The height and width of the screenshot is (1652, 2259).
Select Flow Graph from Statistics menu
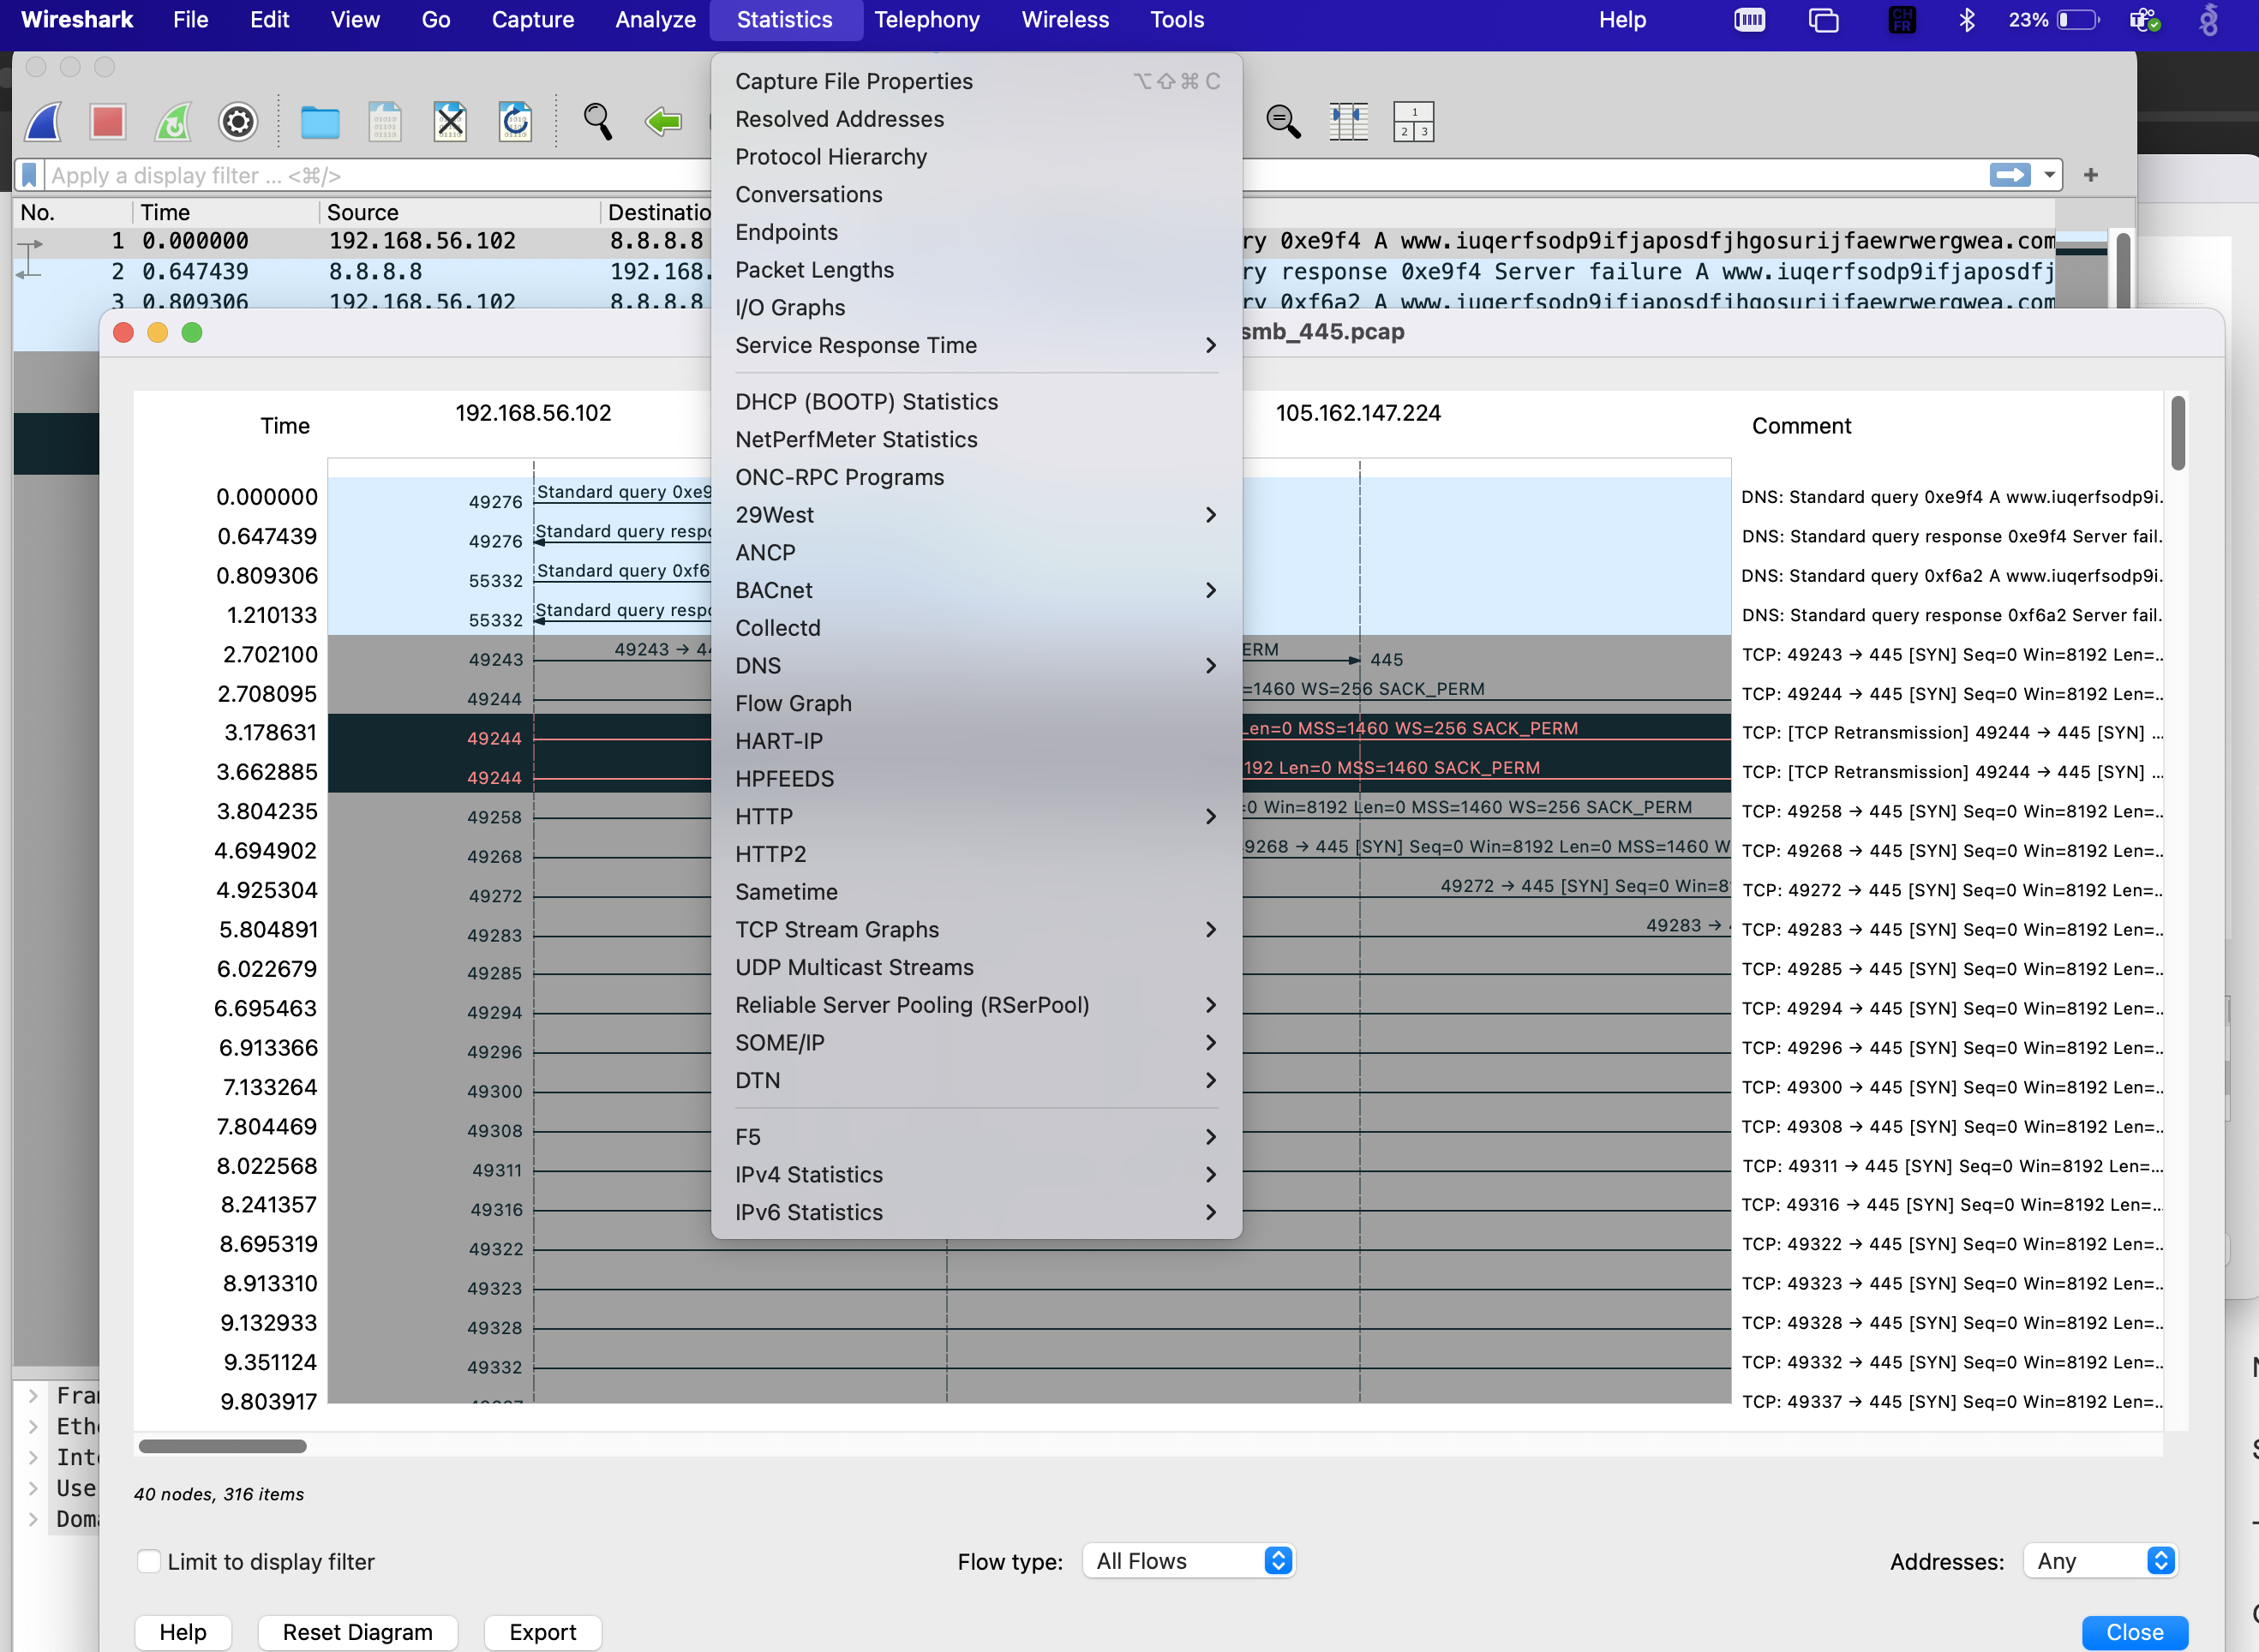point(793,704)
